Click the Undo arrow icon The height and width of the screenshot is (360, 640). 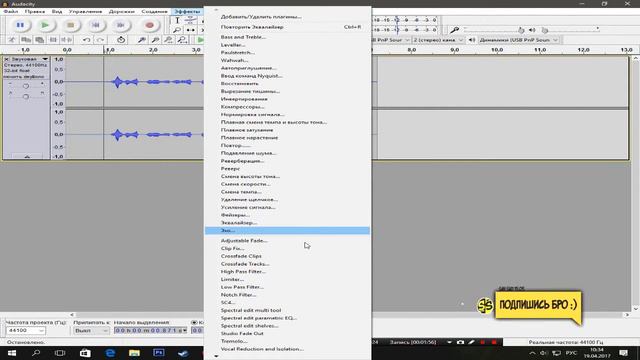coord(87,40)
